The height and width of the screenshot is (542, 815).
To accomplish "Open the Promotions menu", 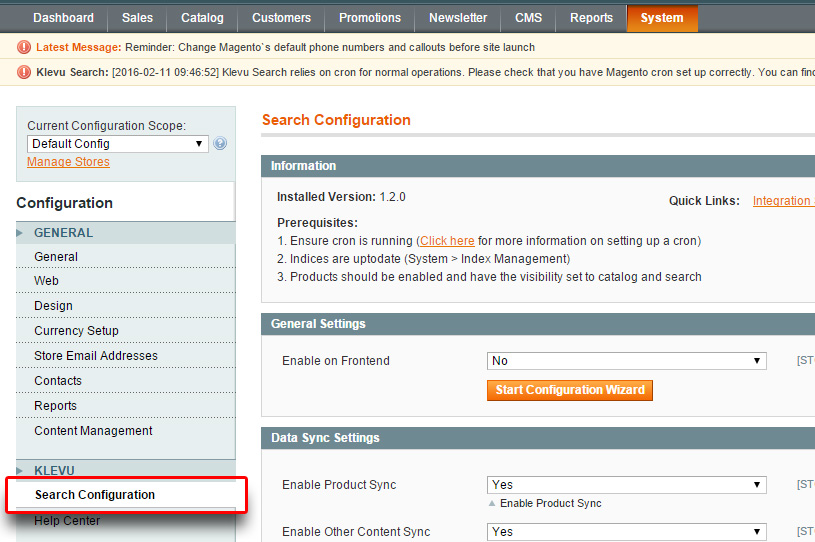I will 370,18.
